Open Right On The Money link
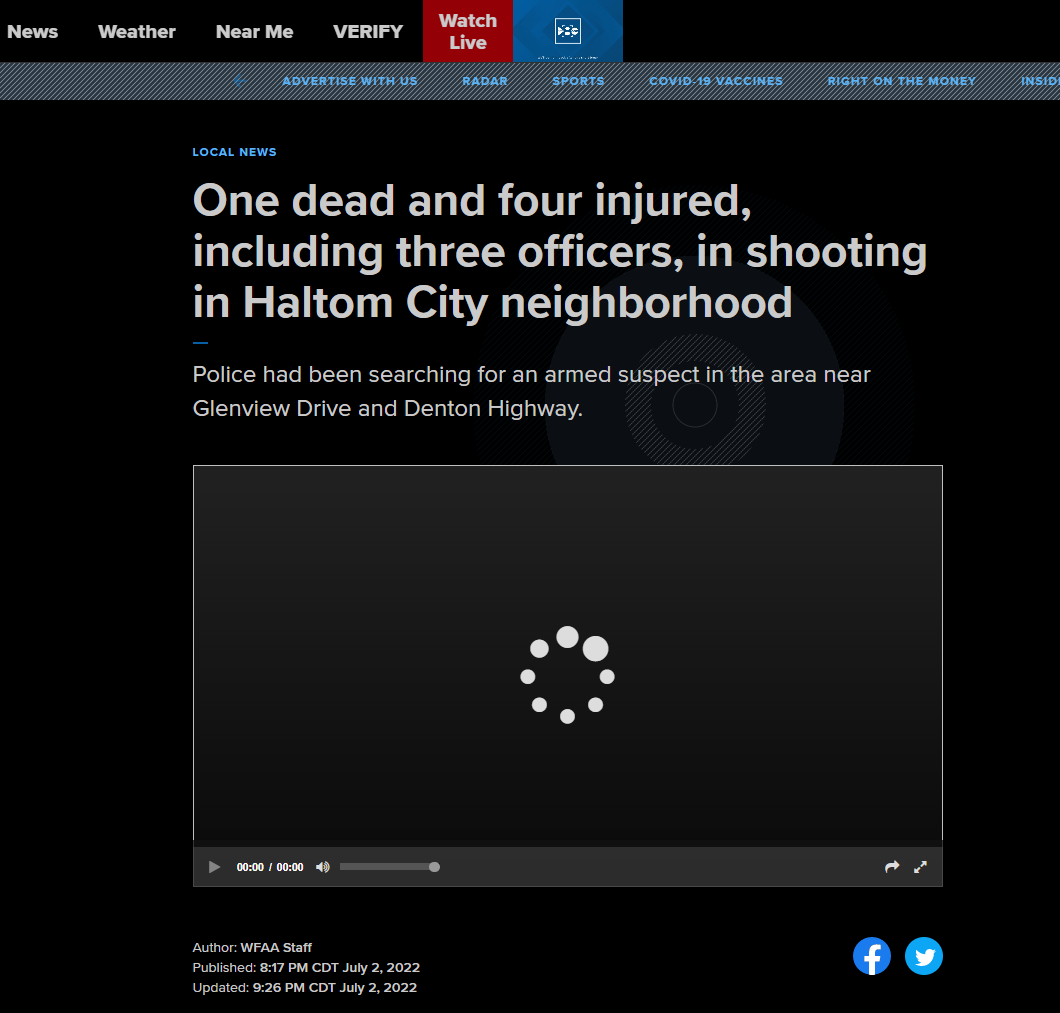1060x1013 pixels. (x=901, y=81)
